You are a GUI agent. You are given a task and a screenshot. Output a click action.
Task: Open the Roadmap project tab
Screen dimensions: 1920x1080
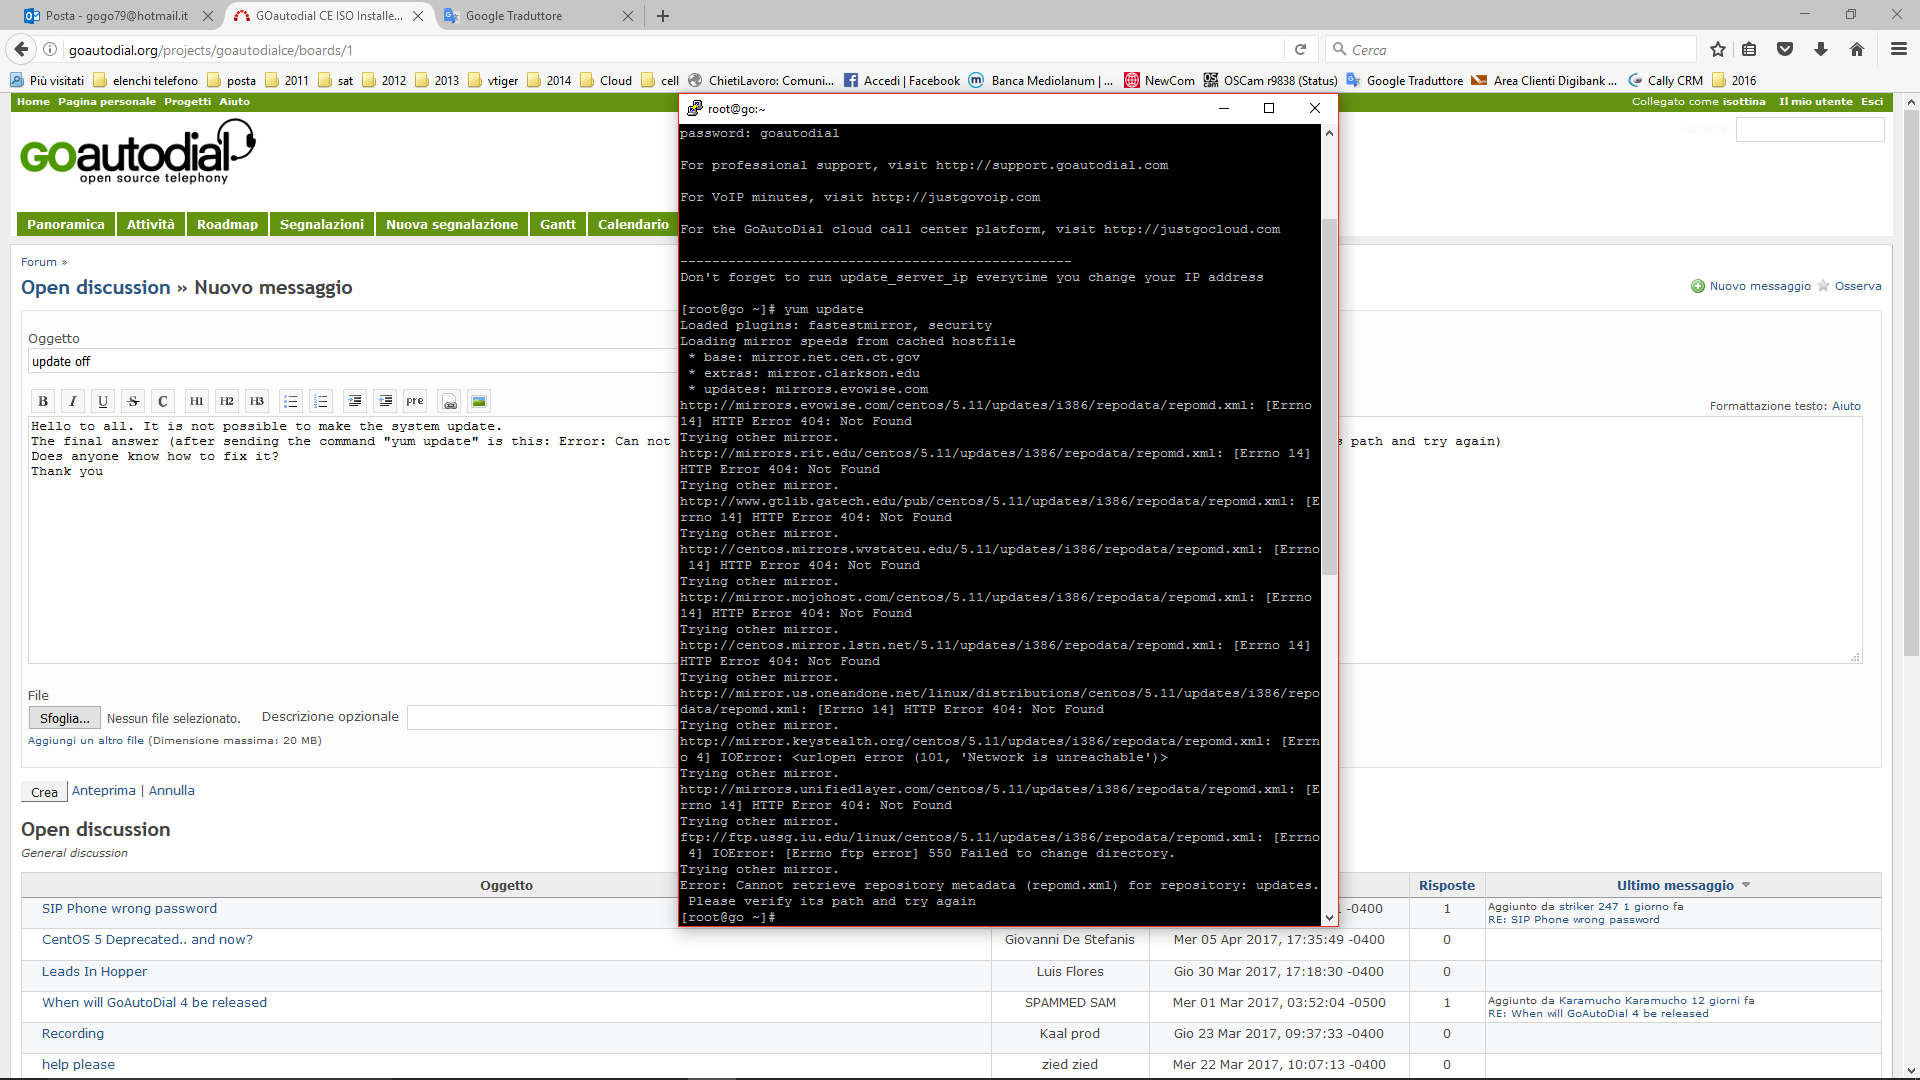pos(227,224)
